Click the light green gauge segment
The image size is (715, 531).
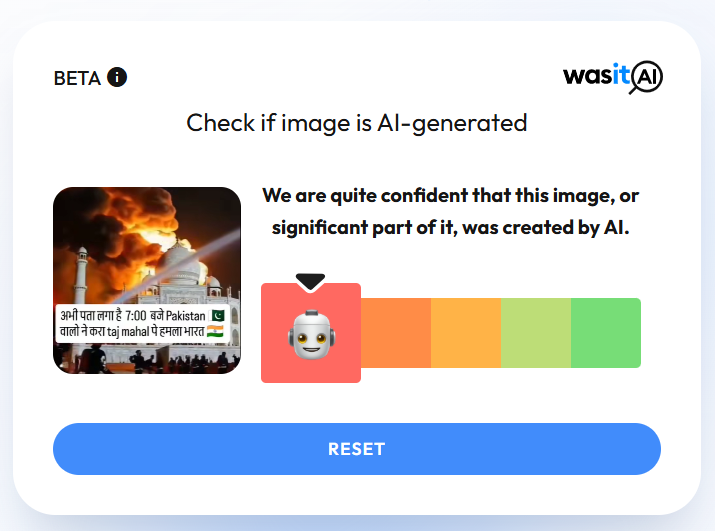coord(536,333)
